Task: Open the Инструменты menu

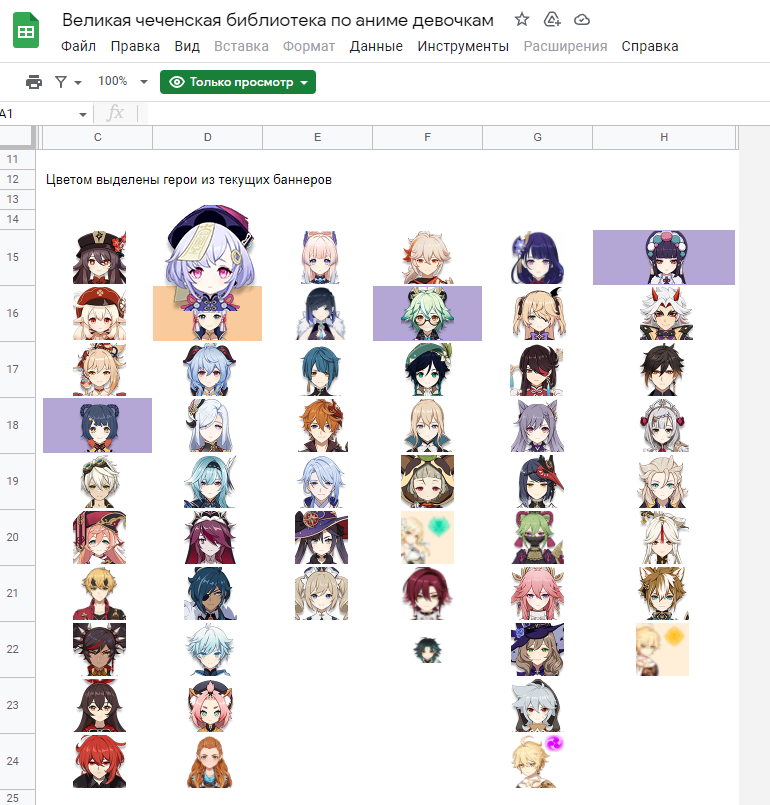Action: pyautogui.click(x=463, y=46)
